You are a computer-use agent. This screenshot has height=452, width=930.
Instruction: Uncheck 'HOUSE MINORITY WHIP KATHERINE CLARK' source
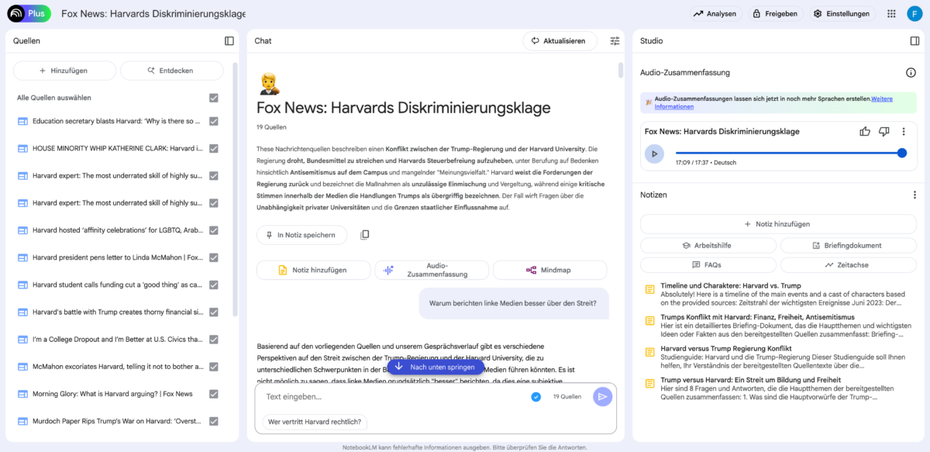(214, 148)
